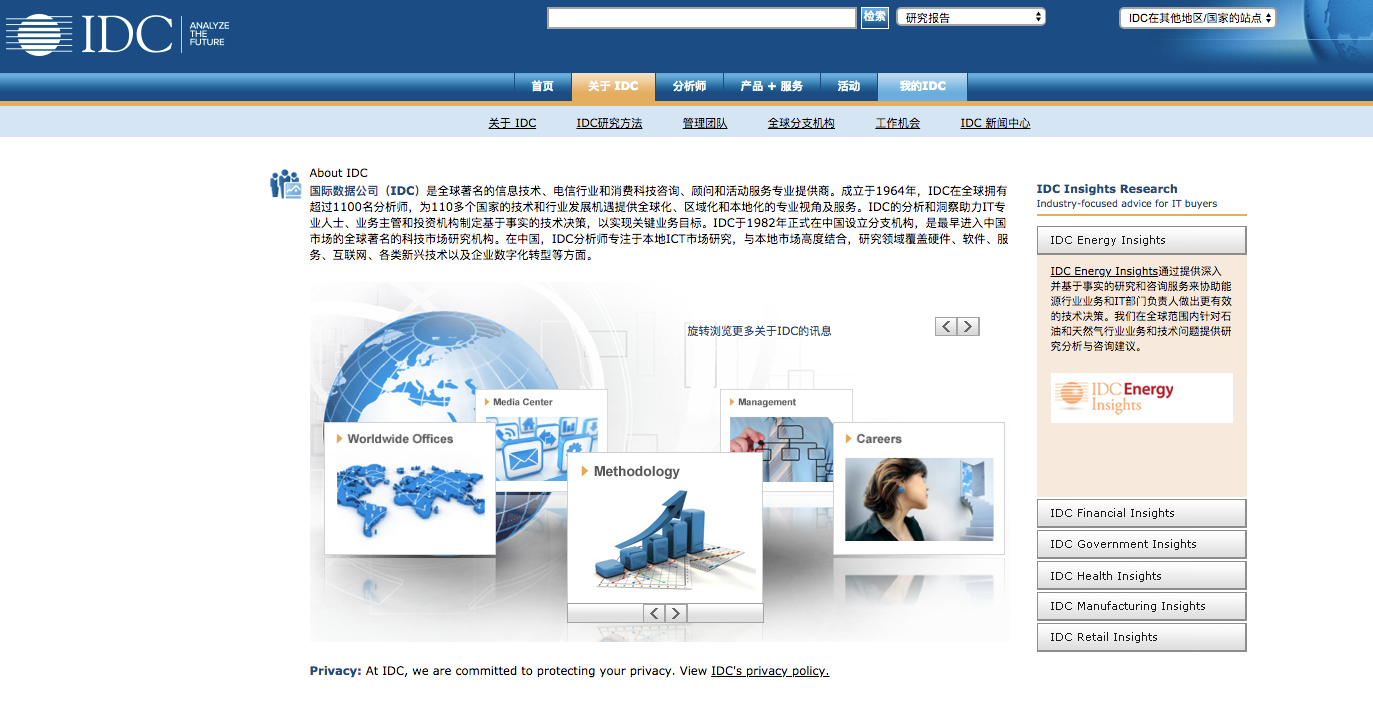Expand IDC Financial Insights section

click(1141, 513)
